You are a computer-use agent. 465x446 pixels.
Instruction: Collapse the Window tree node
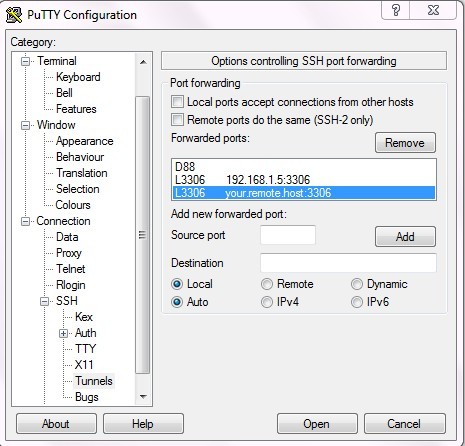25,125
